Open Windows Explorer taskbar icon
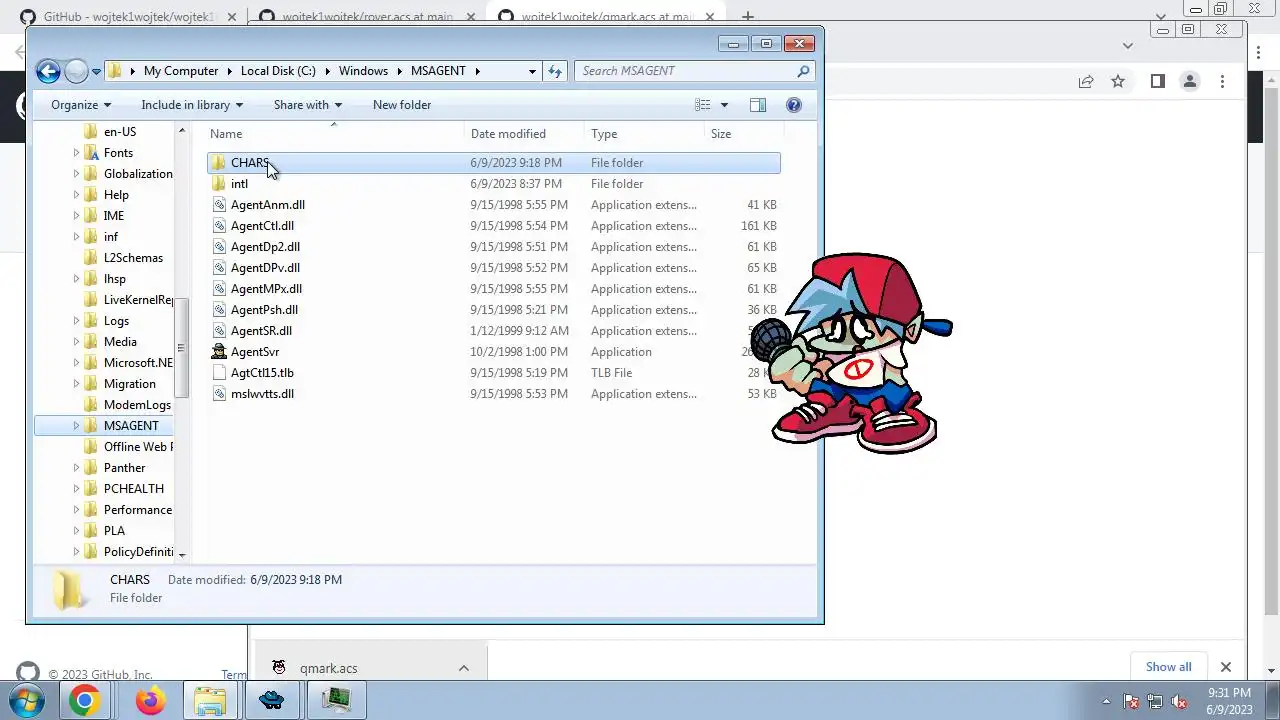The image size is (1280, 720). click(210, 701)
